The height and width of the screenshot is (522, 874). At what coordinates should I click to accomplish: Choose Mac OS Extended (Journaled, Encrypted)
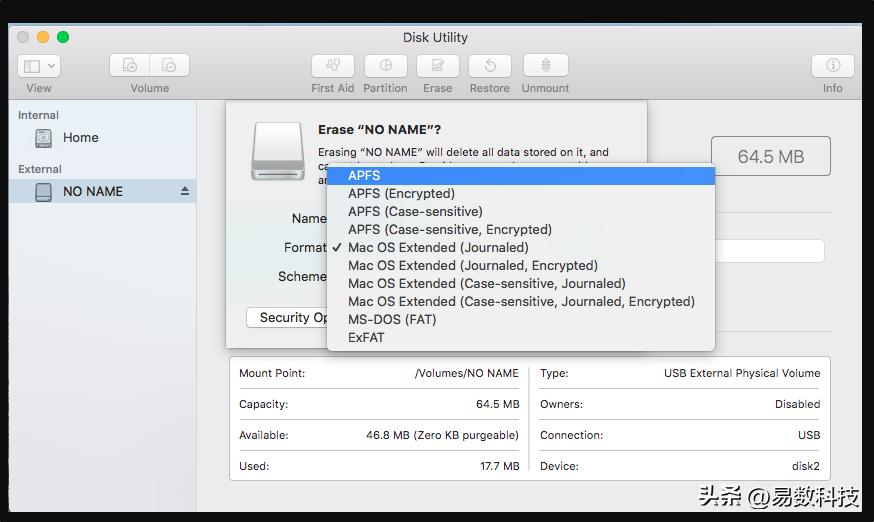472,266
